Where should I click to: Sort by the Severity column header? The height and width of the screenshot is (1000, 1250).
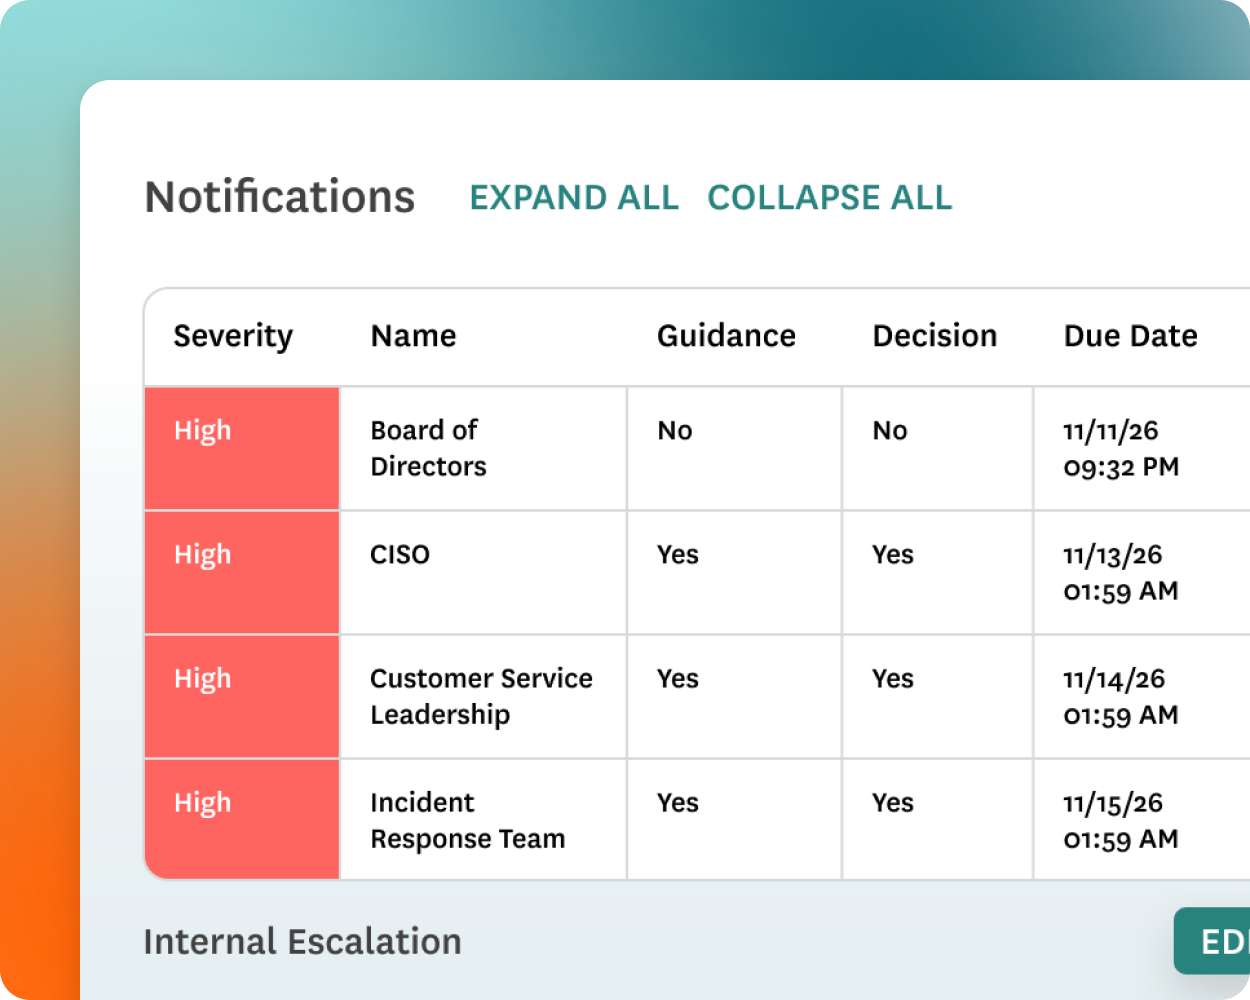coord(233,336)
